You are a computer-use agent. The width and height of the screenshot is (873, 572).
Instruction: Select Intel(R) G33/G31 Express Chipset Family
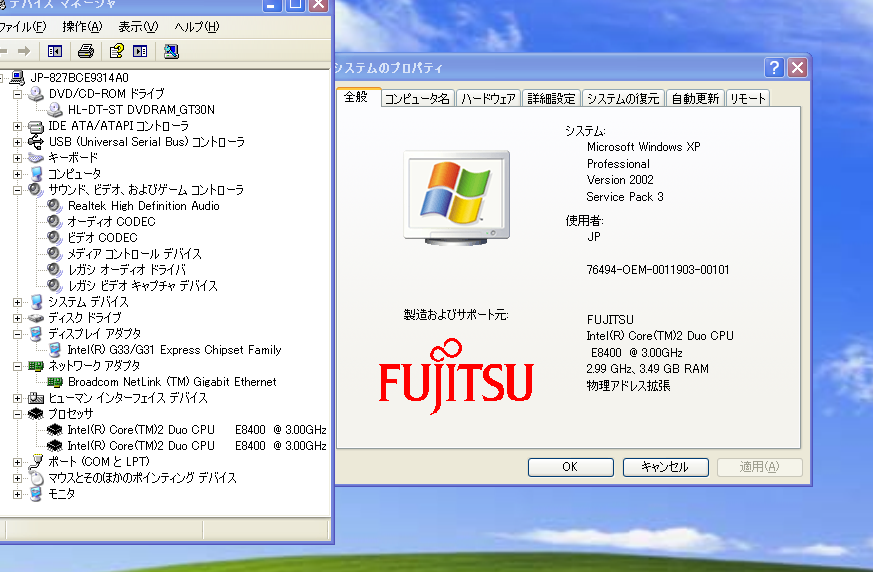point(174,350)
